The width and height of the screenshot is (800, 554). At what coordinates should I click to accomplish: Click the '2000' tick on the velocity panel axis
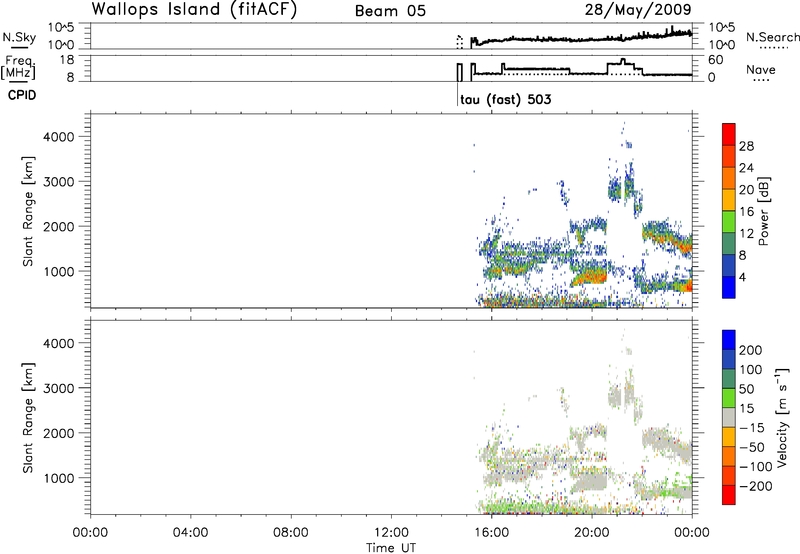click(59, 433)
